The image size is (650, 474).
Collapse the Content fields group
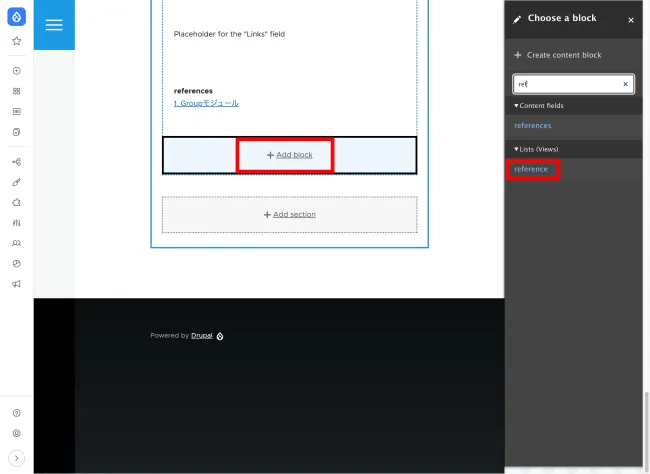(x=539, y=105)
